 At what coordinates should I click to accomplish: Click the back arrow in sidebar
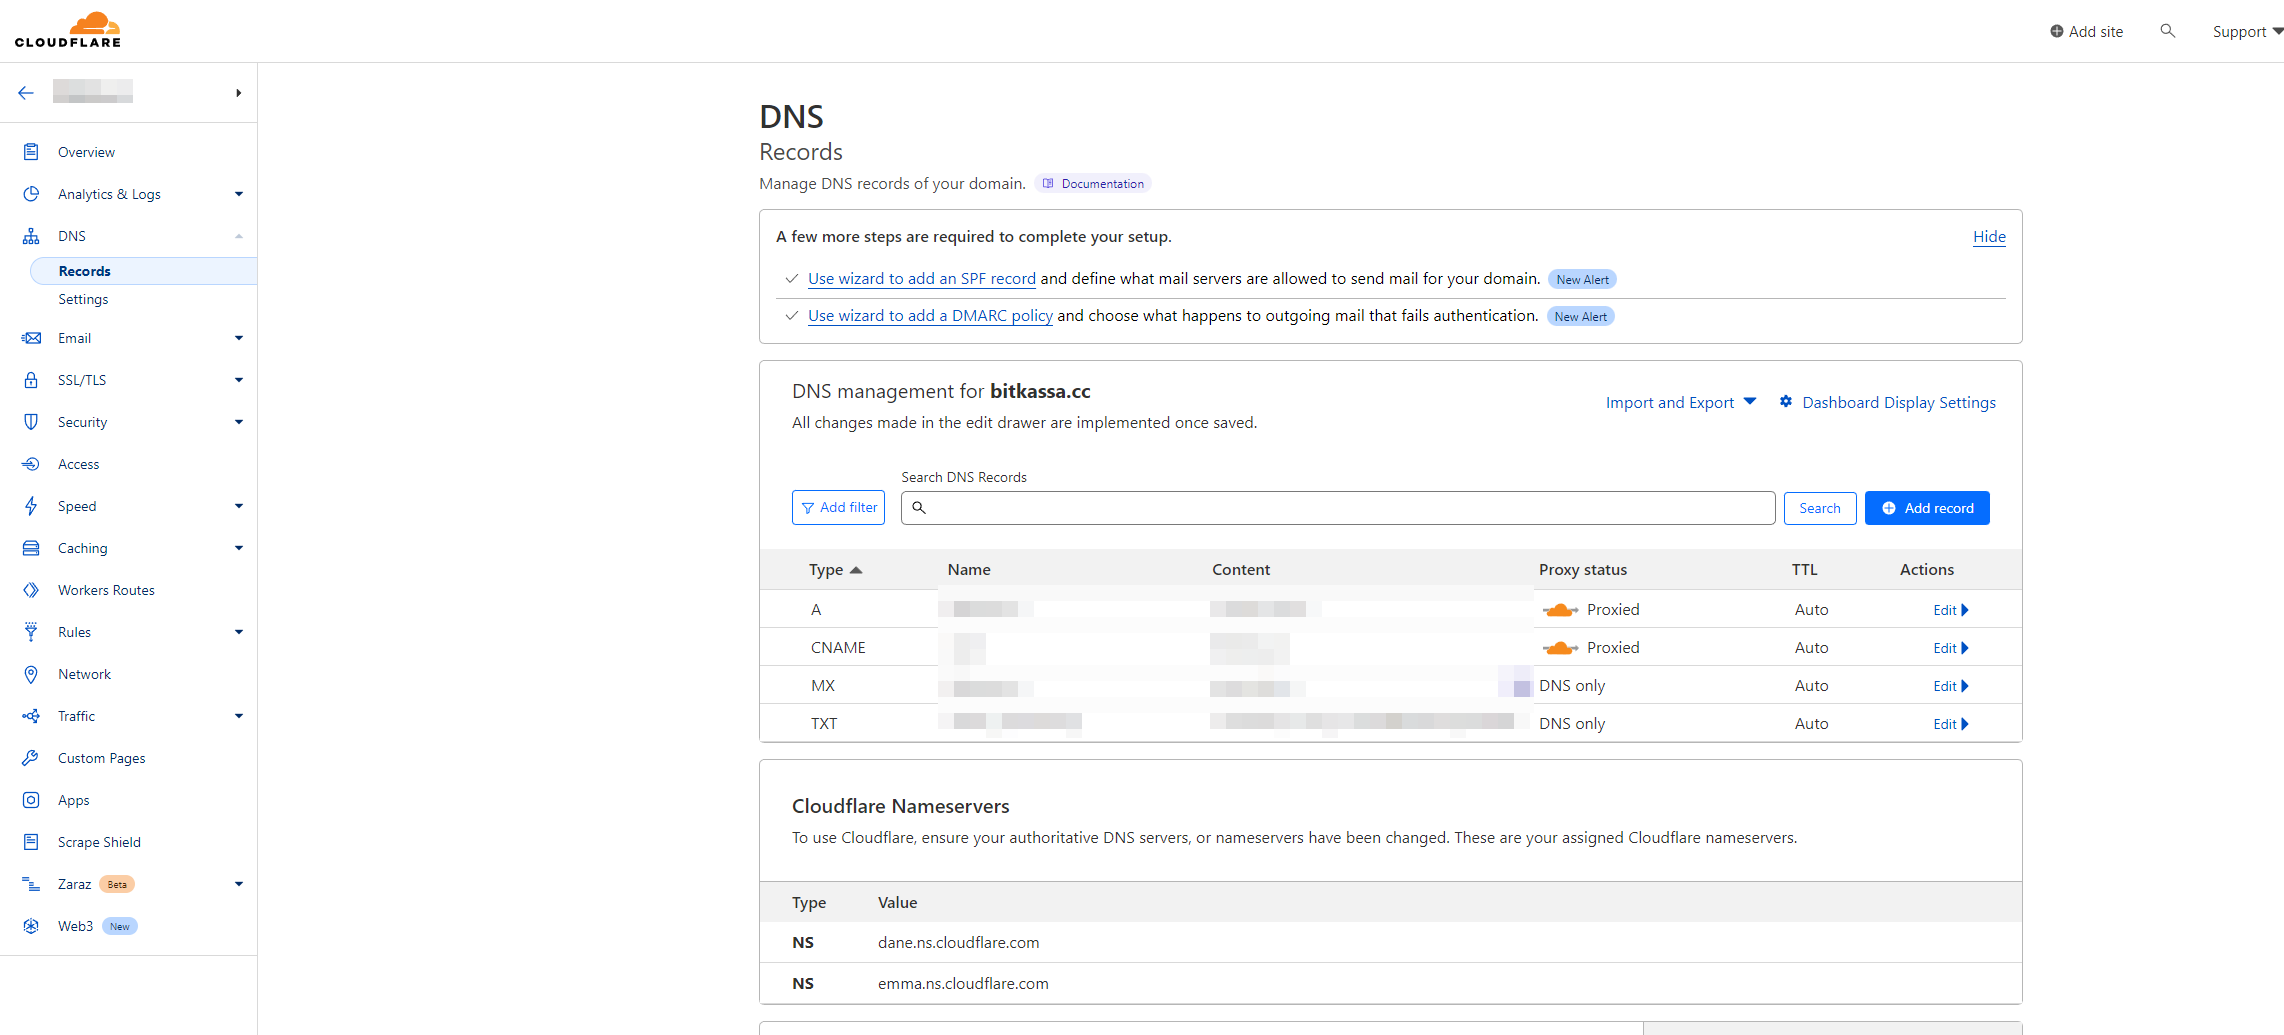tap(26, 93)
